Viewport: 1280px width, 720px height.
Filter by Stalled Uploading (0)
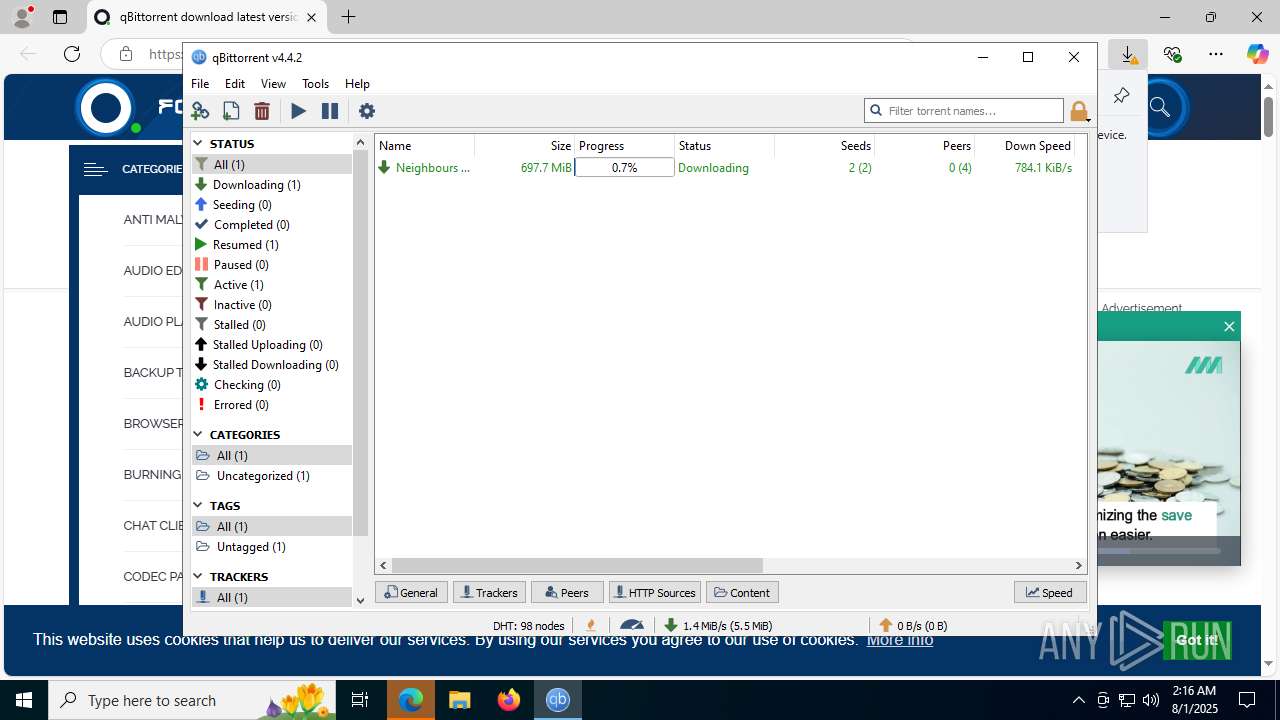pyautogui.click(x=272, y=344)
